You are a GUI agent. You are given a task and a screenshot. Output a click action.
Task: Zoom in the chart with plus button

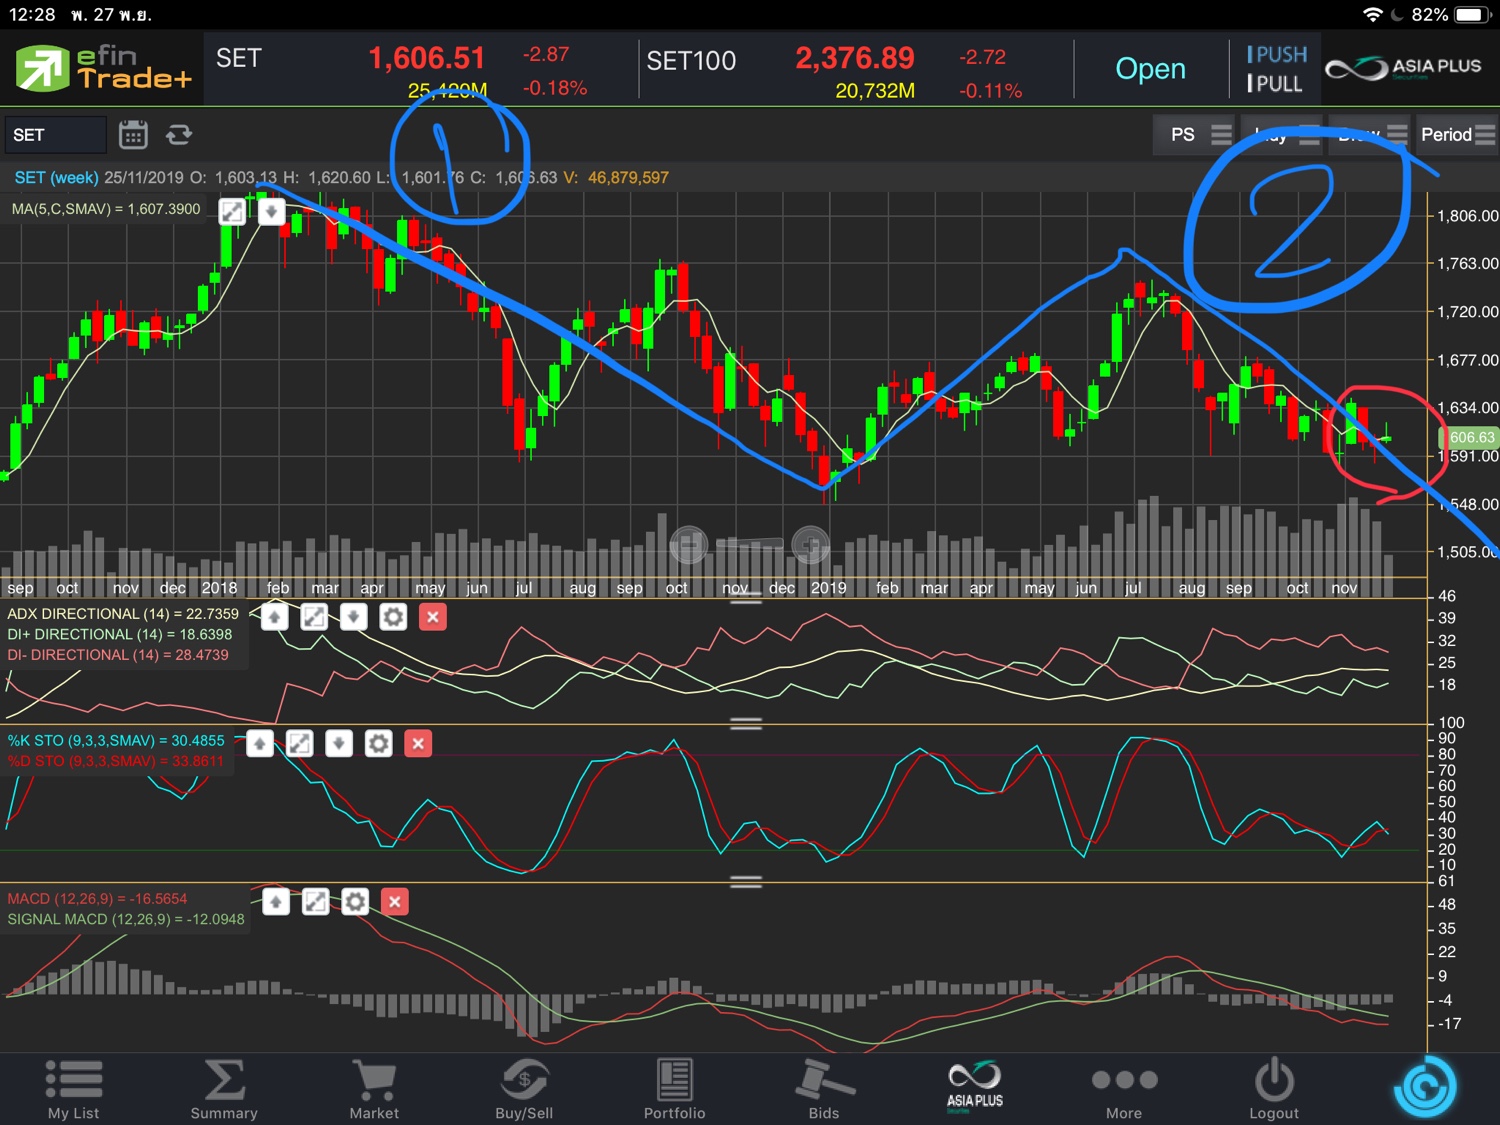[810, 545]
